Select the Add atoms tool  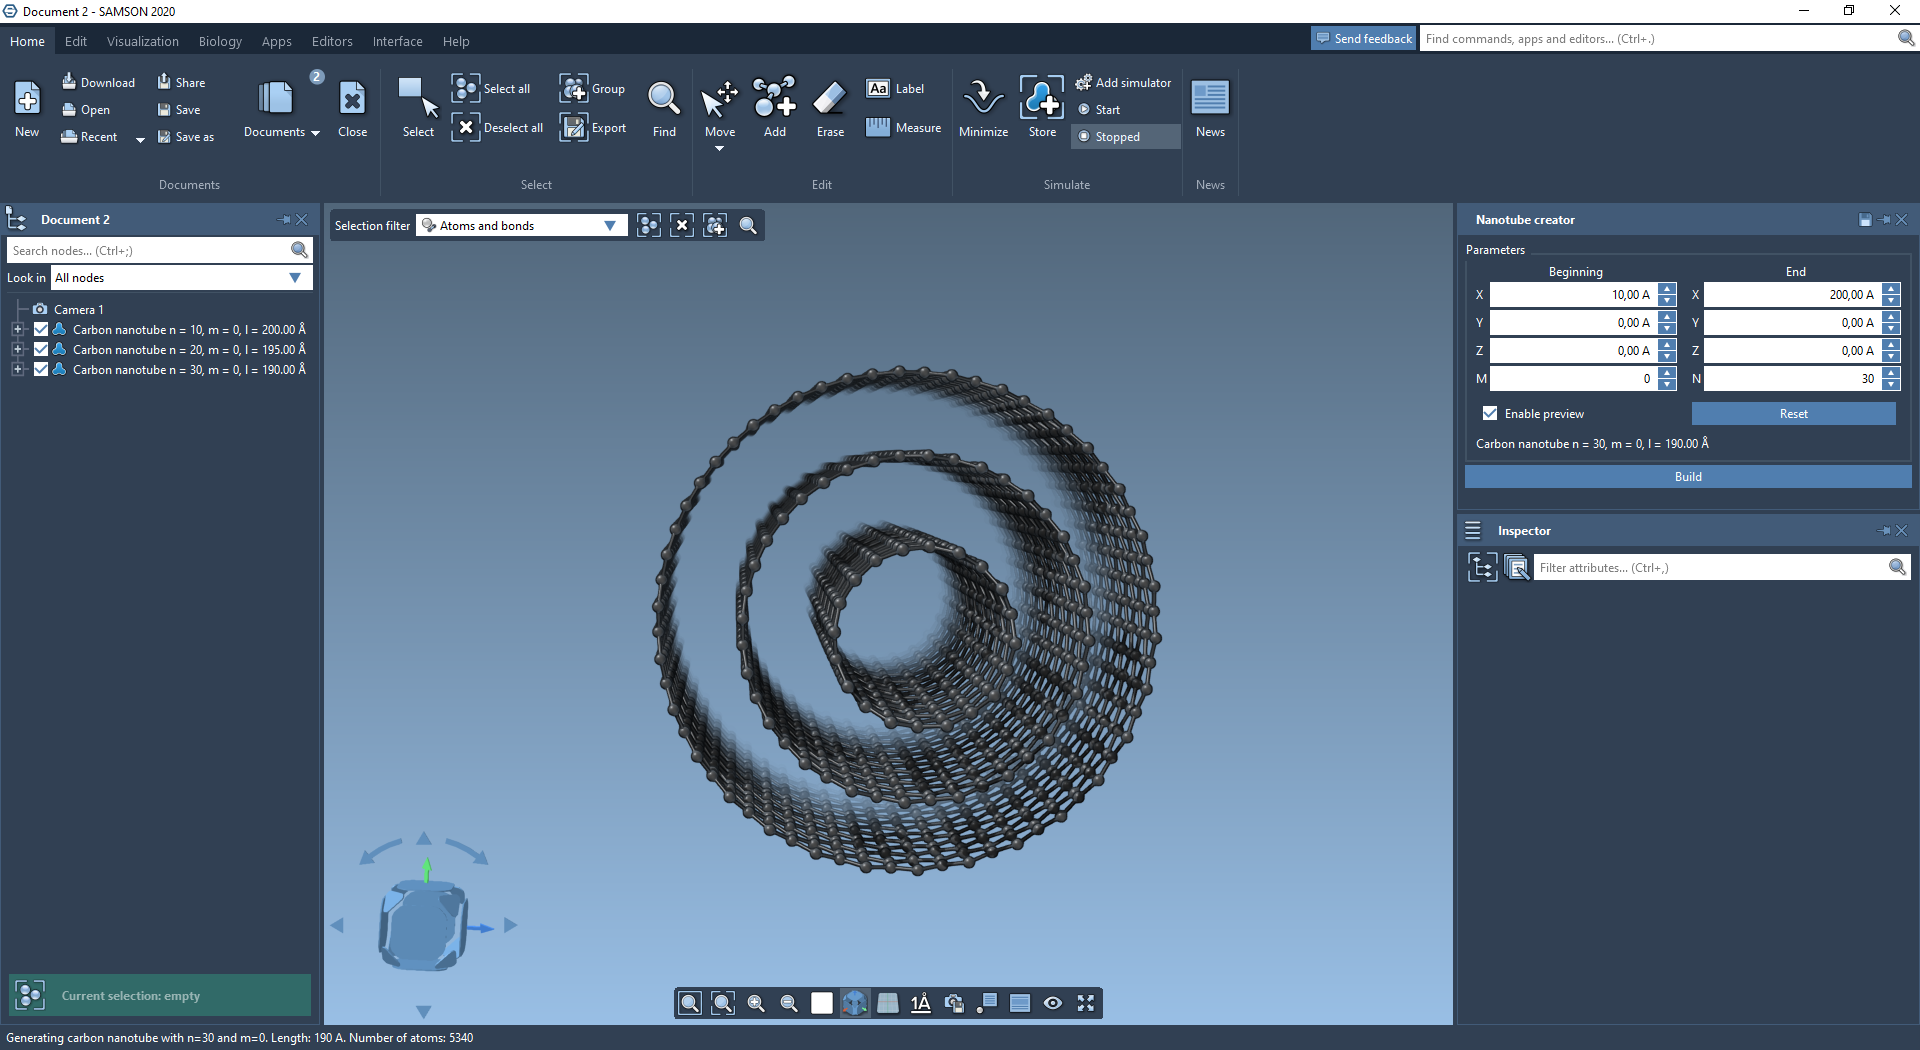tap(774, 100)
